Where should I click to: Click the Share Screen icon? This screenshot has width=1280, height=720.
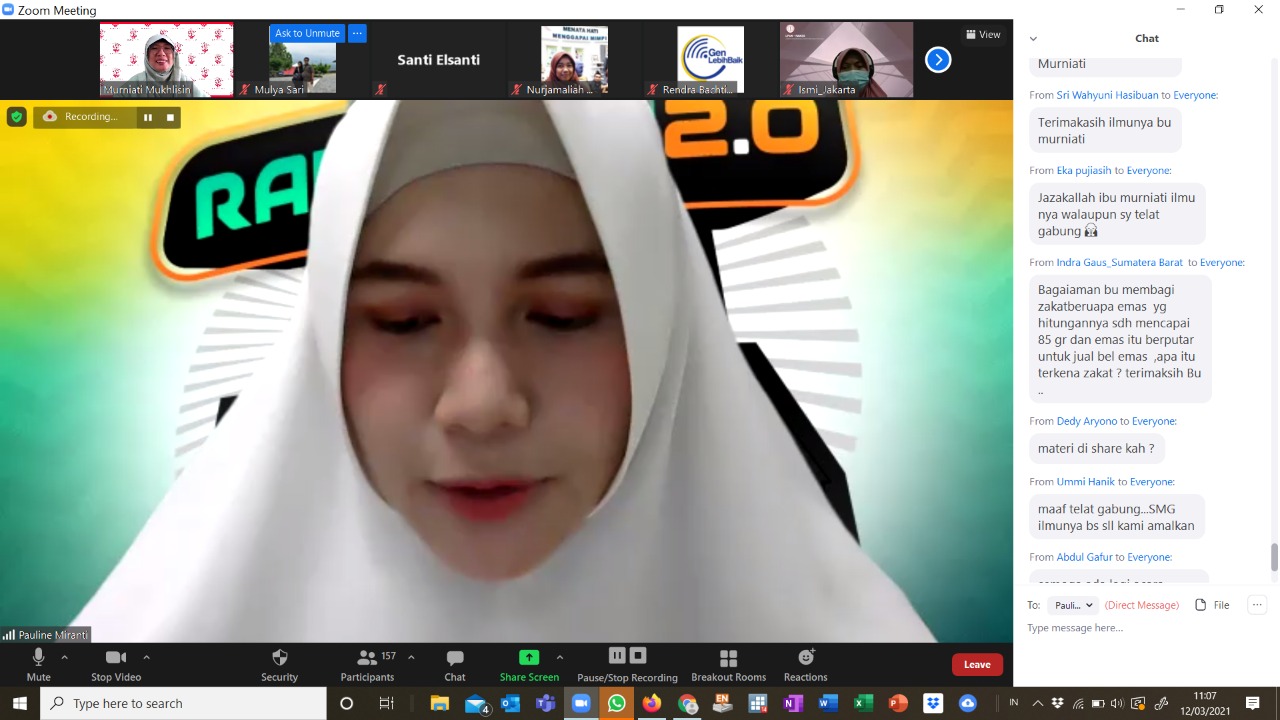pos(529,658)
